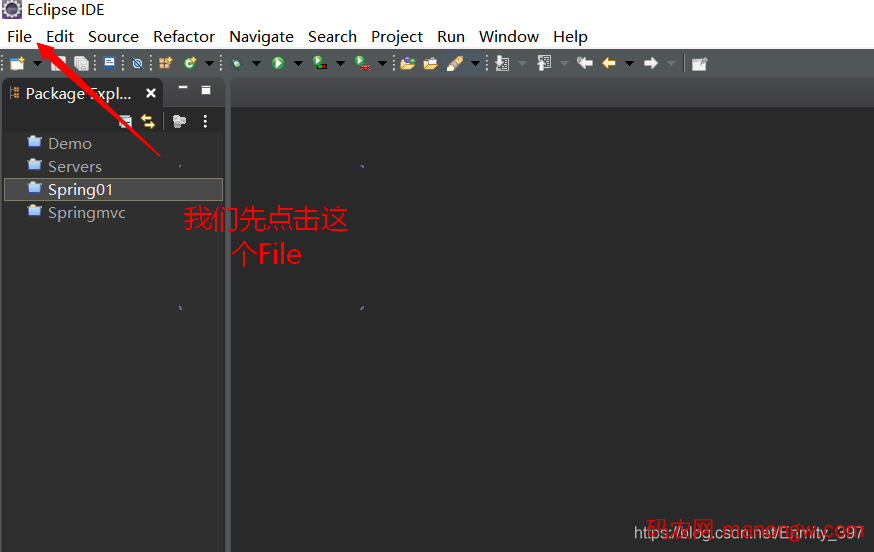Open the Source menu

point(113,37)
